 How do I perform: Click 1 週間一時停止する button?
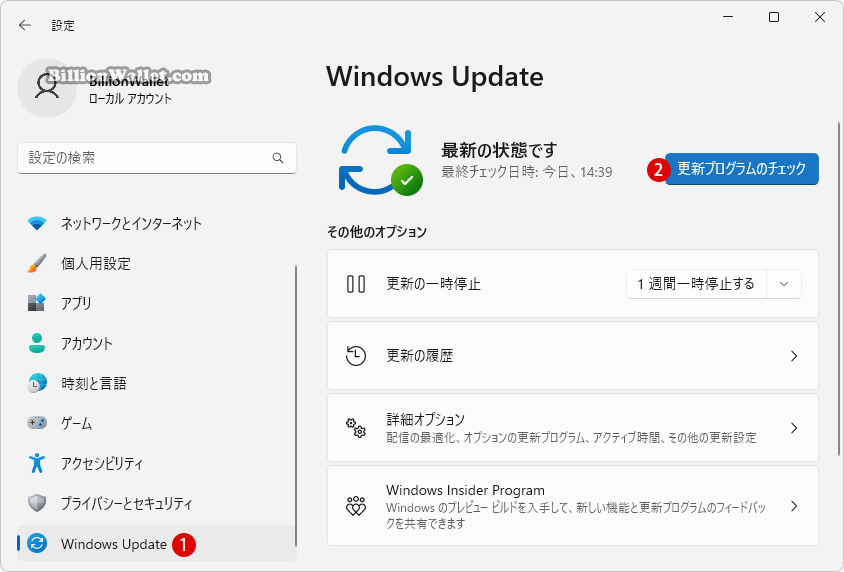(697, 284)
